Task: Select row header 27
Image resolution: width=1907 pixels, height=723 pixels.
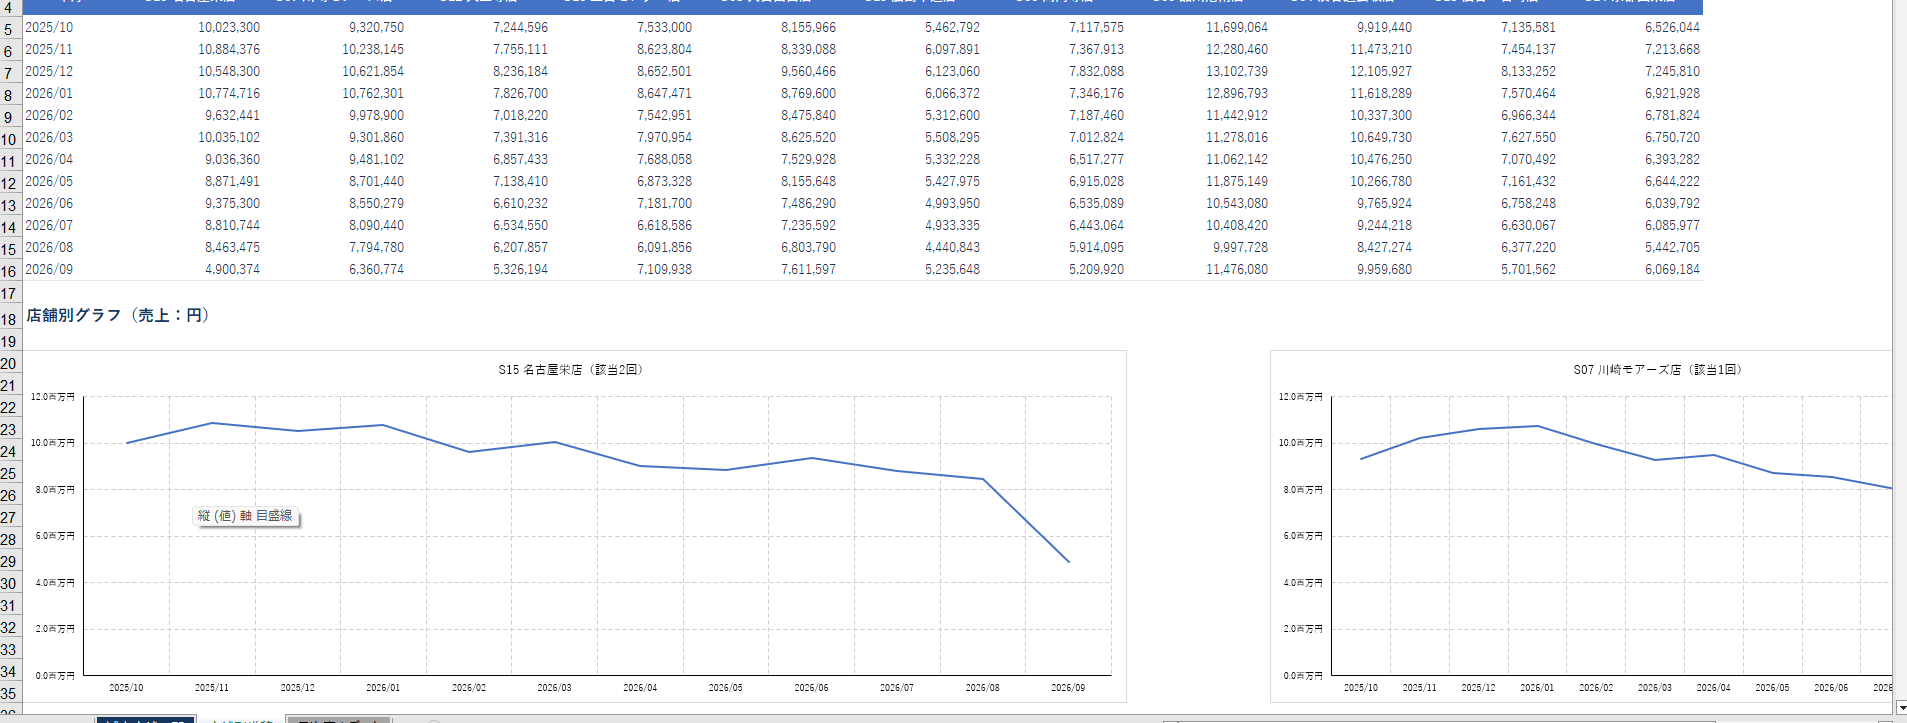Action: point(9,518)
